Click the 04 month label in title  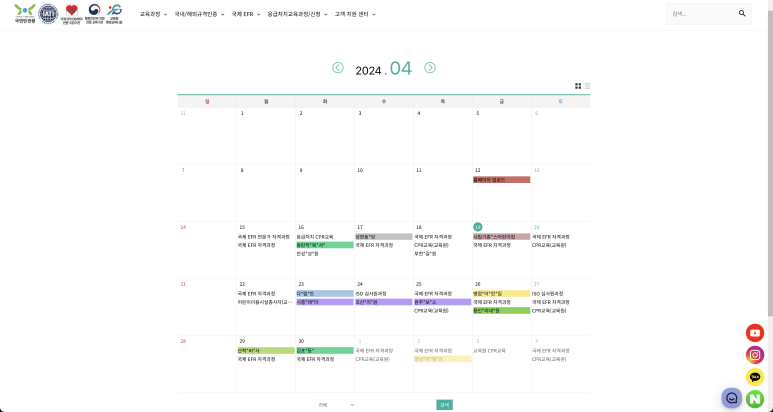click(x=400, y=69)
